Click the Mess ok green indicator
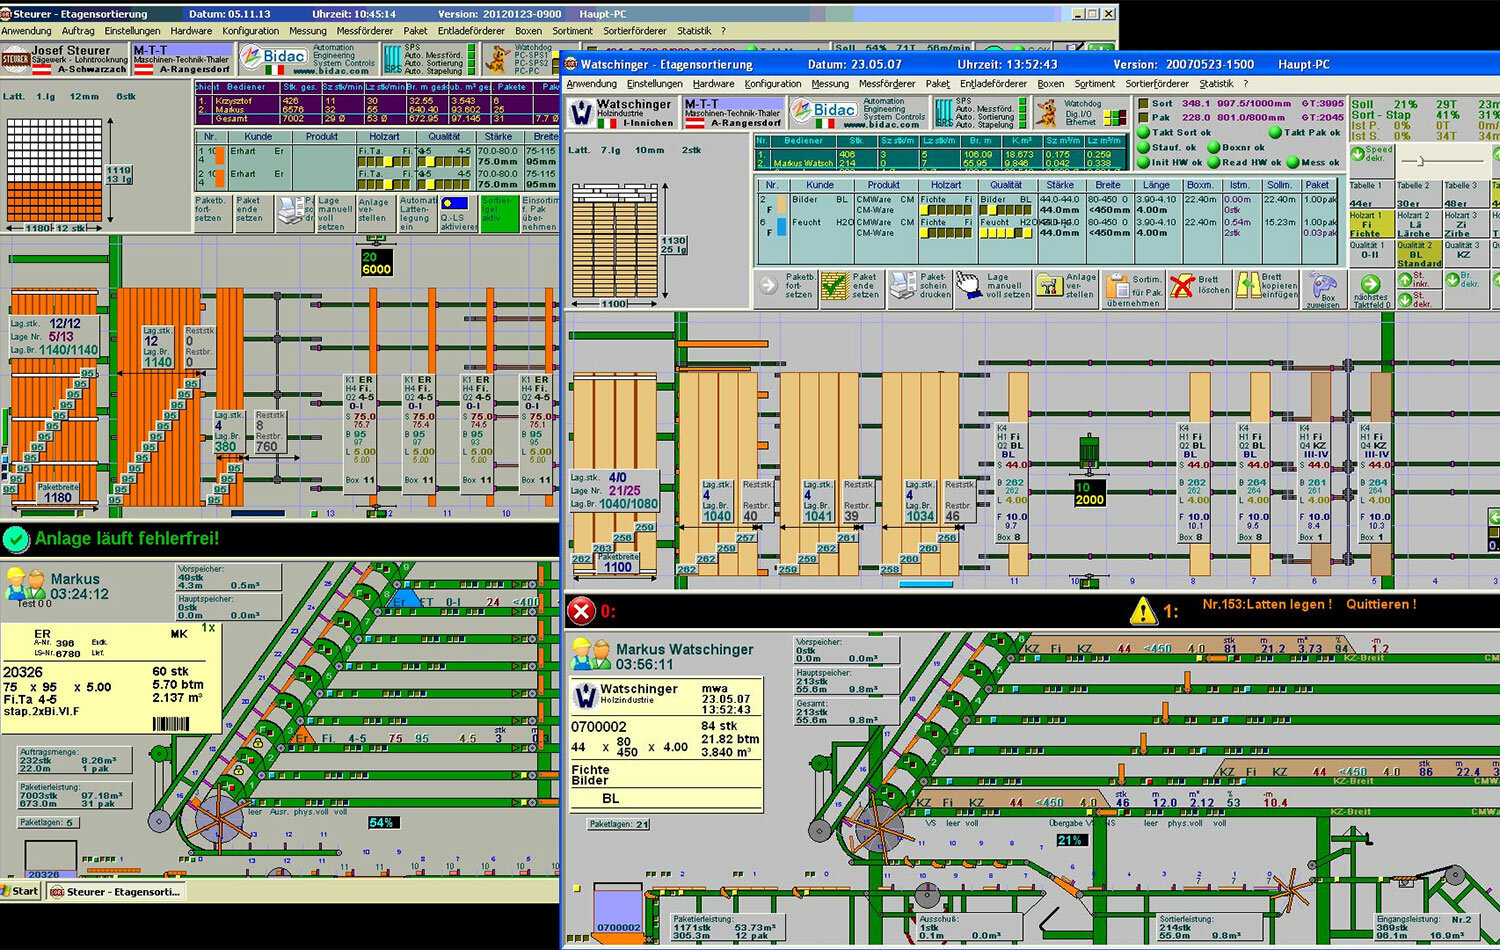 tap(1292, 163)
